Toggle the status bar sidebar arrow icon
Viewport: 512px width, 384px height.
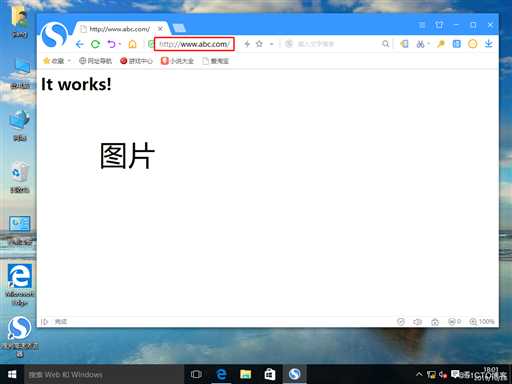44,322
